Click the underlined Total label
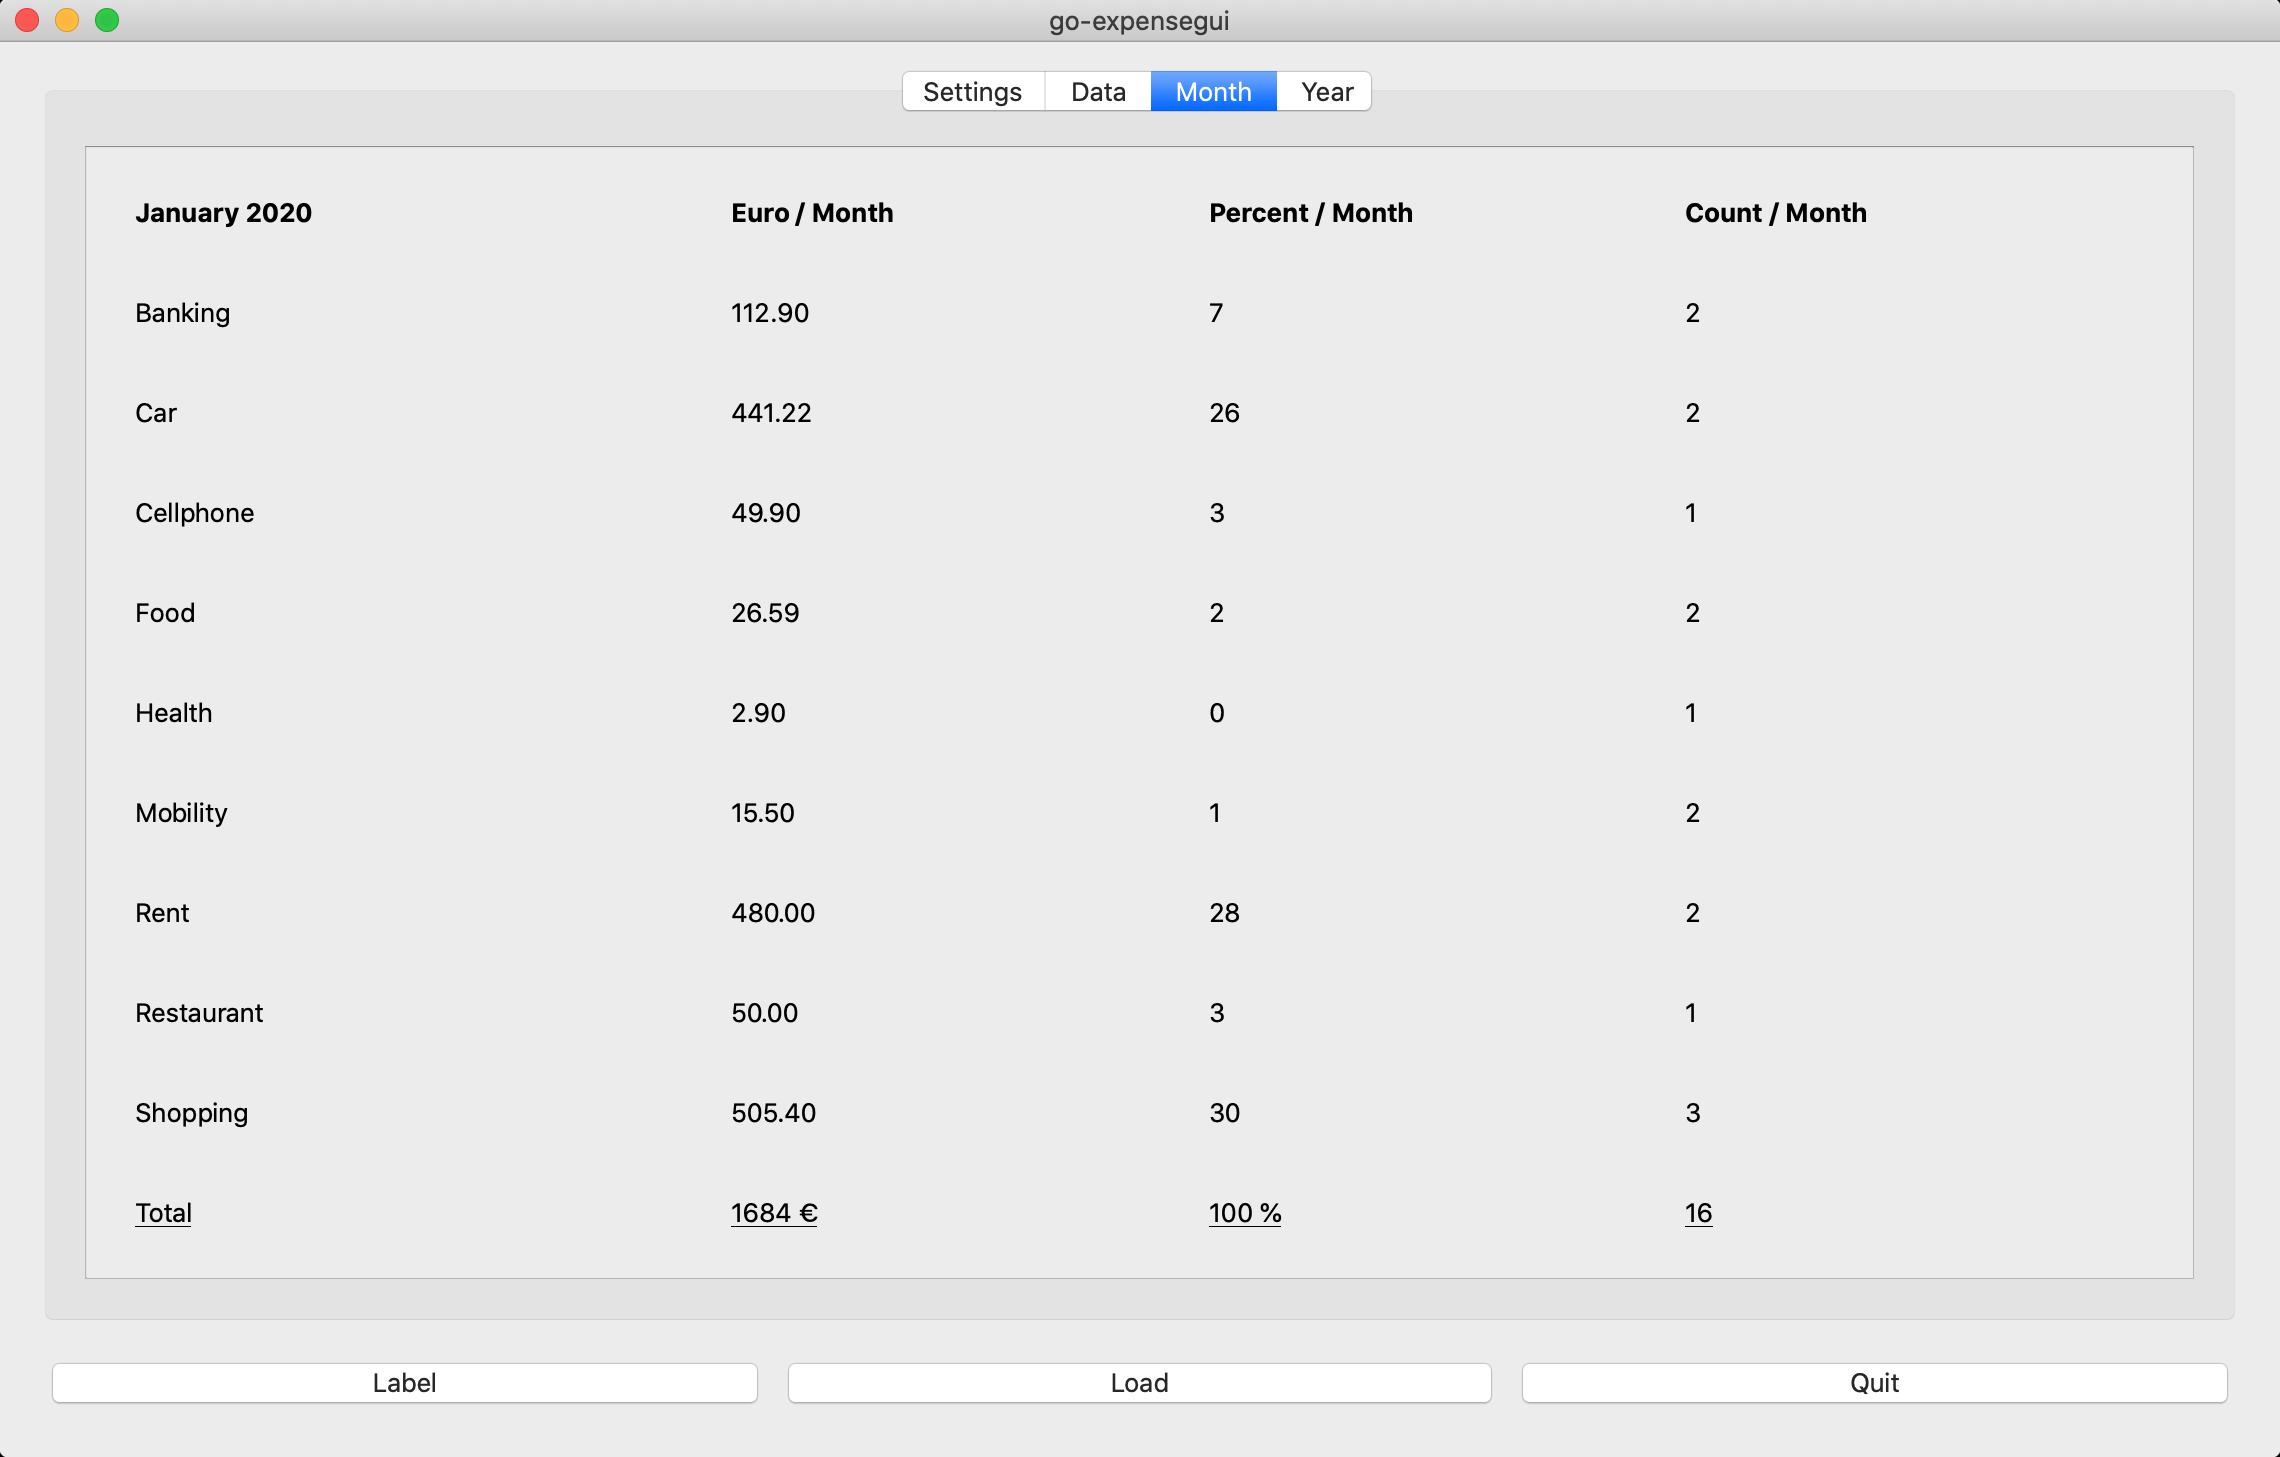The width and height of the screenshot is (2280, 1457). pos(163,1213)
